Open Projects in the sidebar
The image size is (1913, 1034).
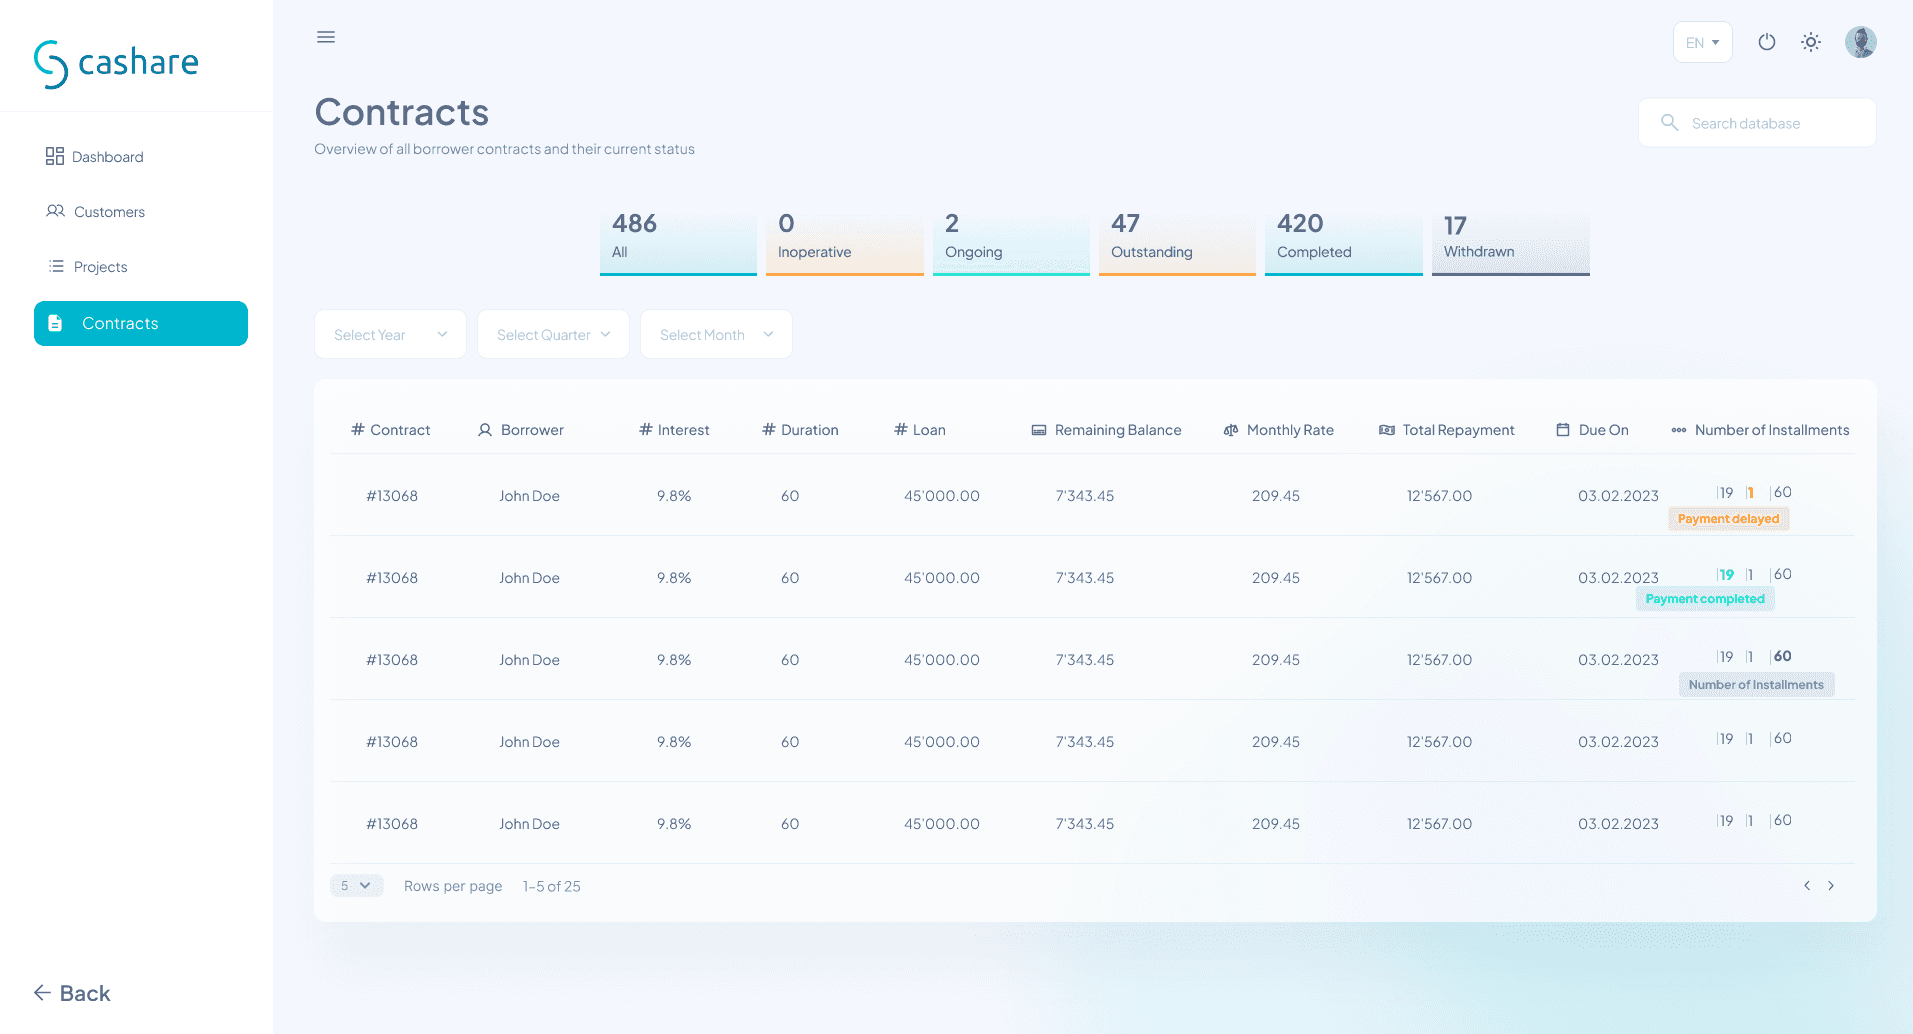[x=88, y=267]
